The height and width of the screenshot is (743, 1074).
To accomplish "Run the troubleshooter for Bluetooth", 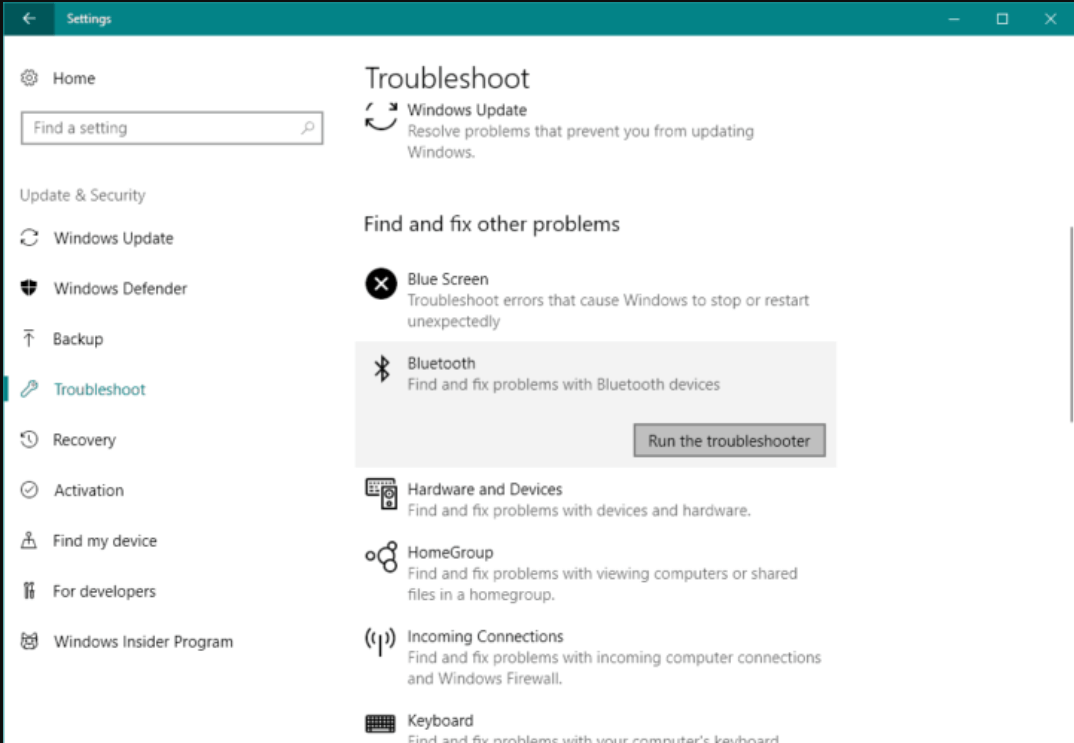I will pos(729,441).
